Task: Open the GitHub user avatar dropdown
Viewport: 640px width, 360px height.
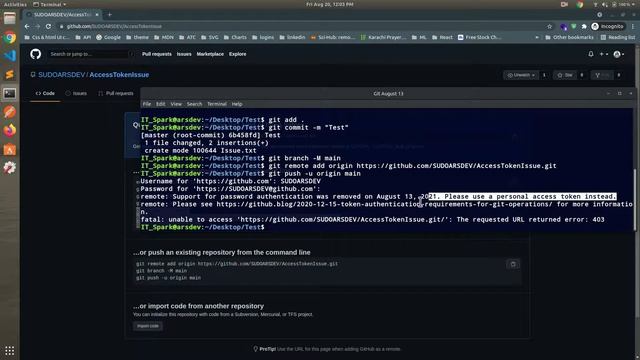Action: [x=619, y=54]
